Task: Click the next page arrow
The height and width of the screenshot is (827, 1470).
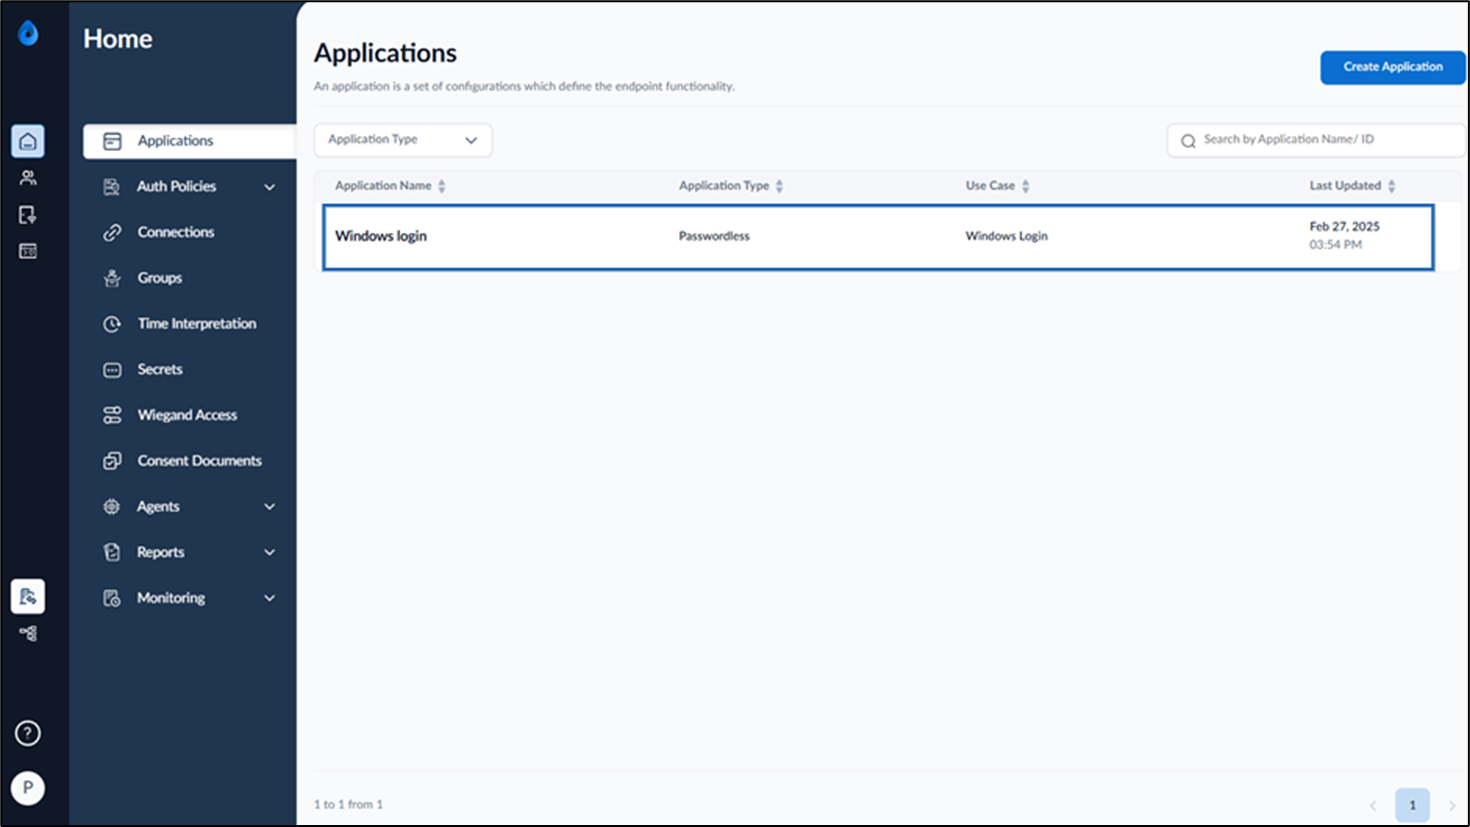Action: coord(1452,805)
